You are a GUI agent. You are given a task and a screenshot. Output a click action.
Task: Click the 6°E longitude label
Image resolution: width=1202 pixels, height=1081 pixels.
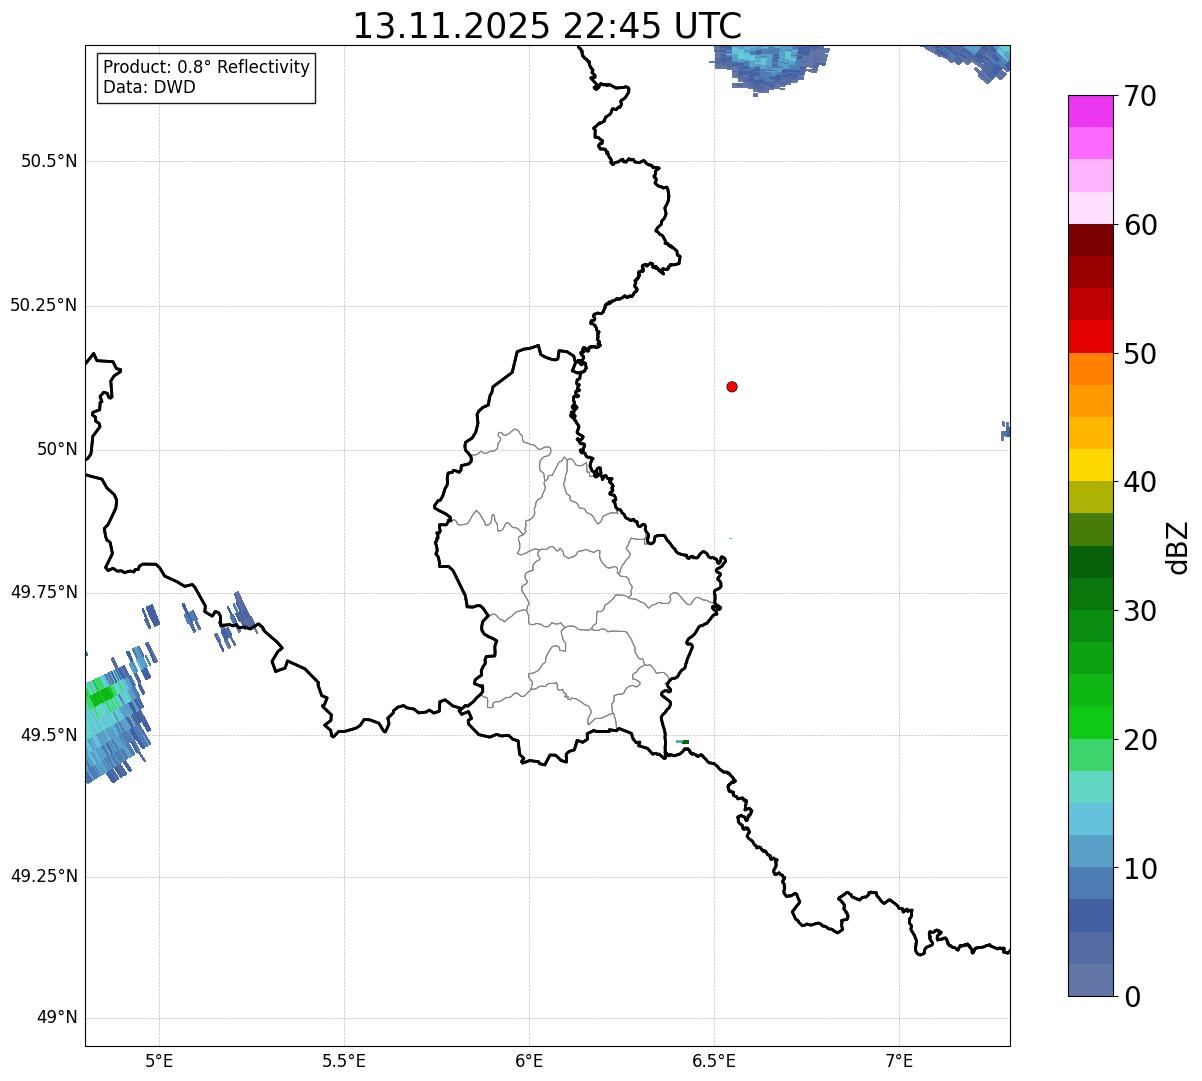529,1061
